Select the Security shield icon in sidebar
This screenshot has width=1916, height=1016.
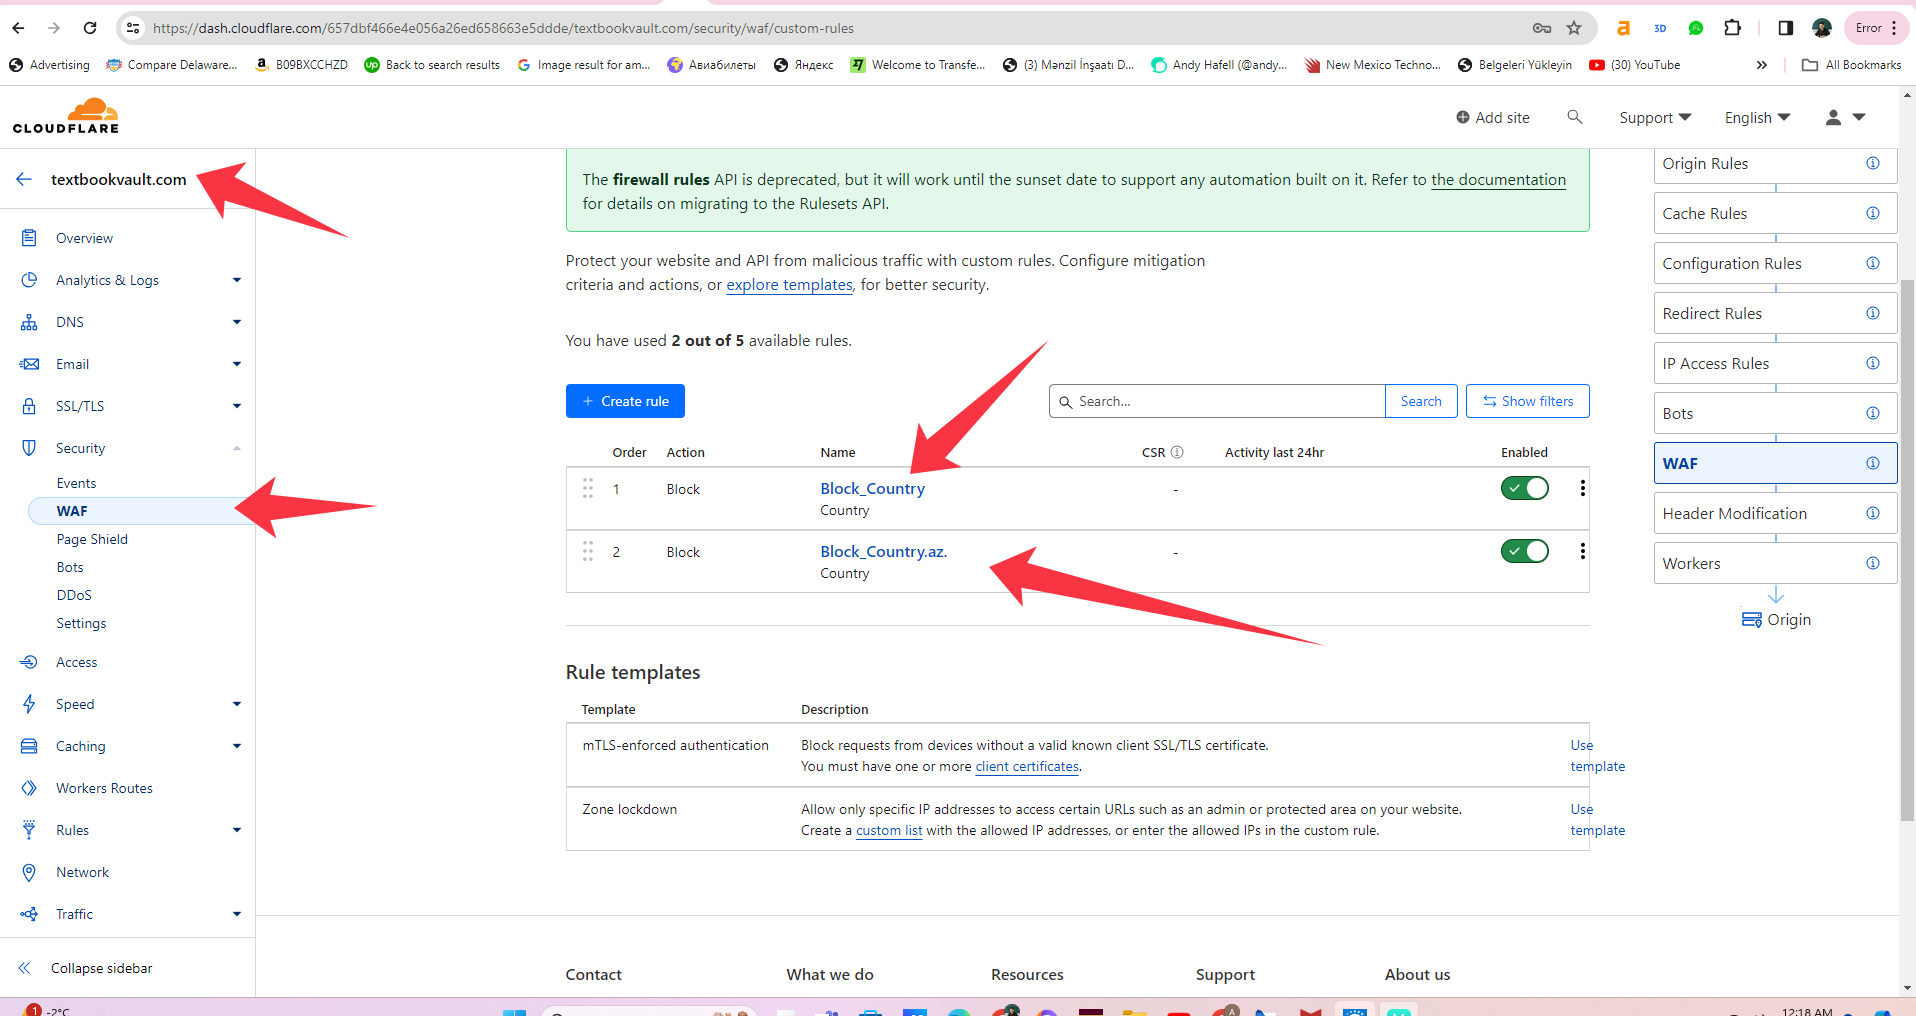[29, 447]
